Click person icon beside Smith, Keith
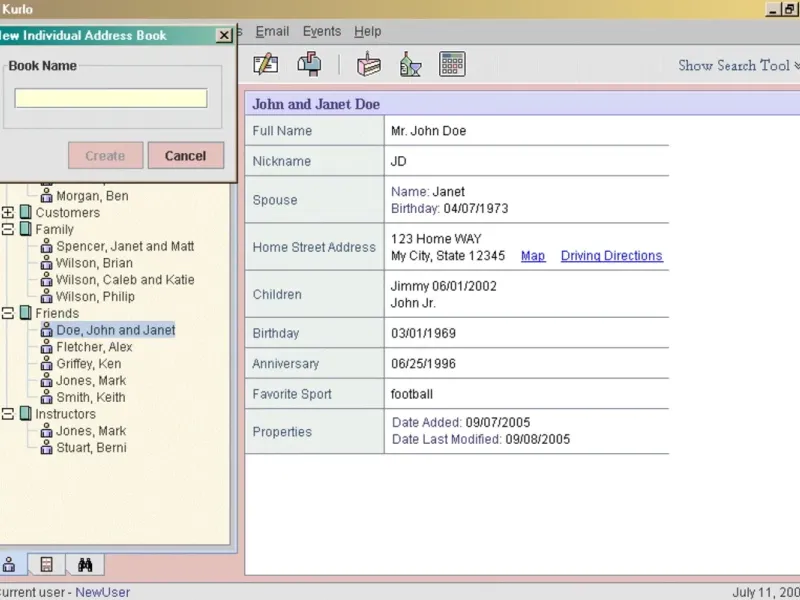The image size is (800, 600). tap(46, 397)
